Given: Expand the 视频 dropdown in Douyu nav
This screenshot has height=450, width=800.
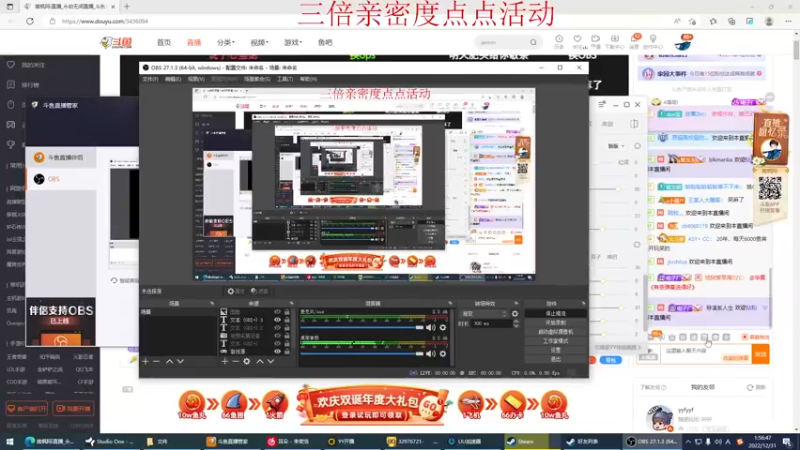Looking at the screenshot, I should coord(259,42).
